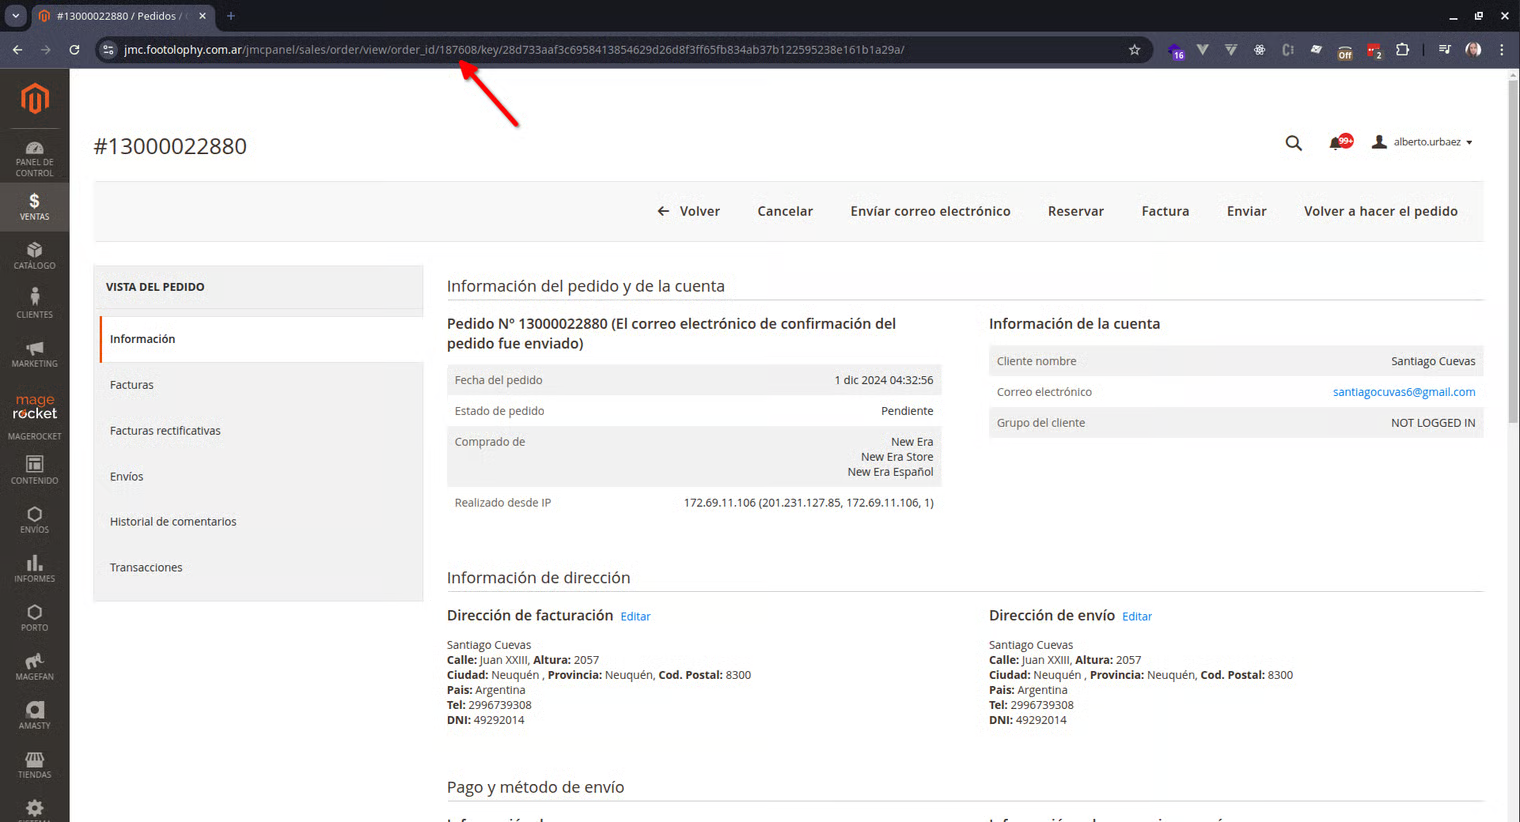
Task: Open the Informes reports section
Action: 34,568
